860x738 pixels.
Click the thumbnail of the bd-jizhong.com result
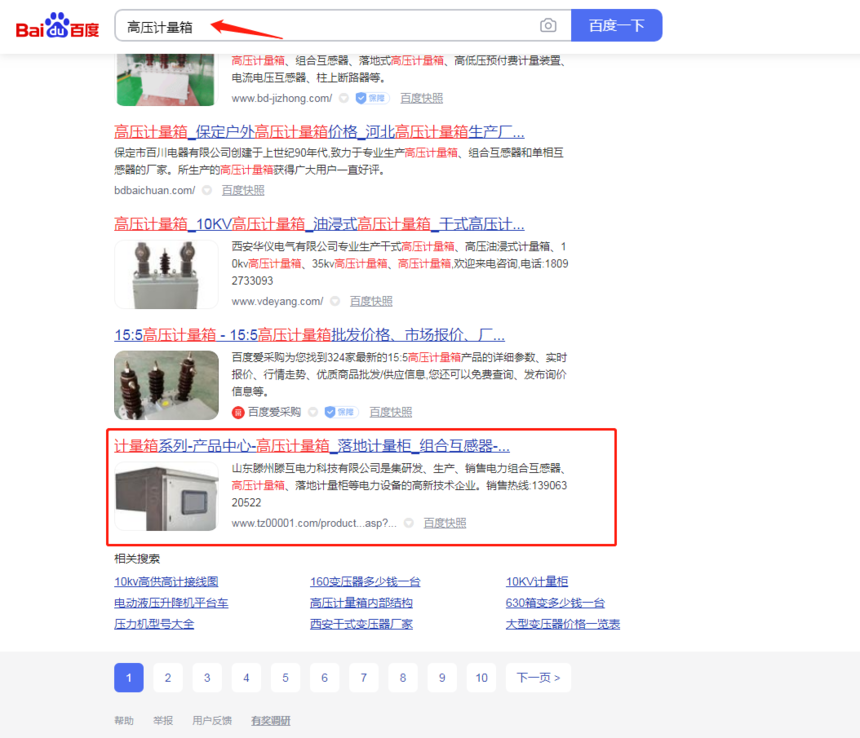pyautogui.click(x=166, y=80)
